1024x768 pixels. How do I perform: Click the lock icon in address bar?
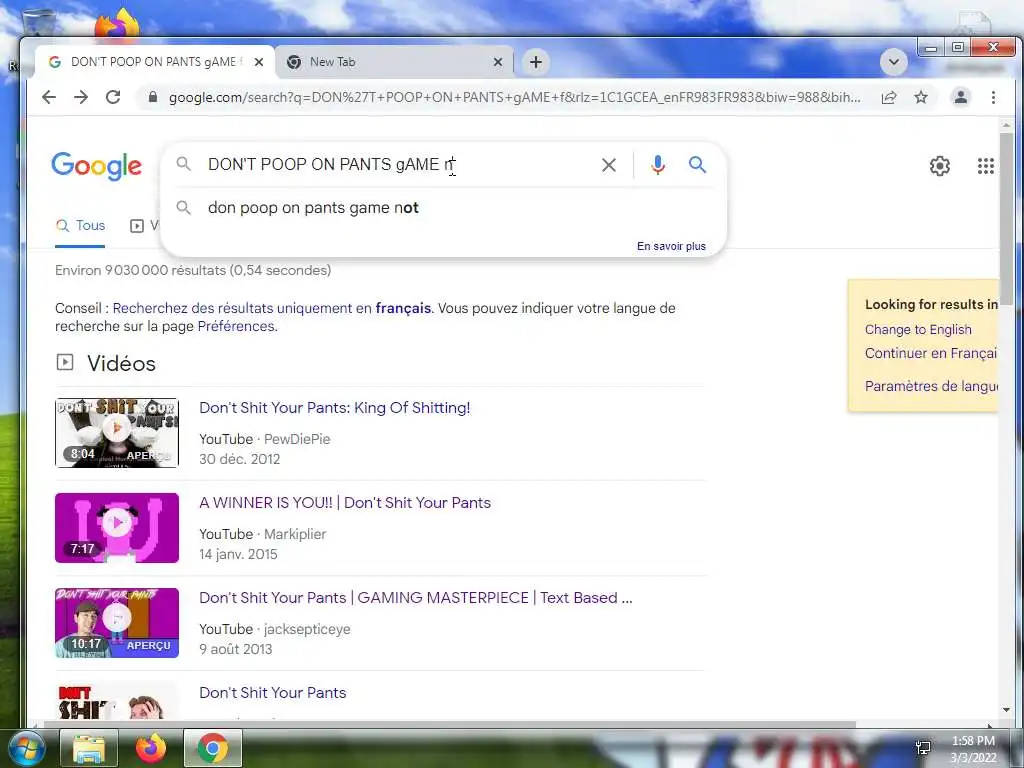[x=153, y=97]
